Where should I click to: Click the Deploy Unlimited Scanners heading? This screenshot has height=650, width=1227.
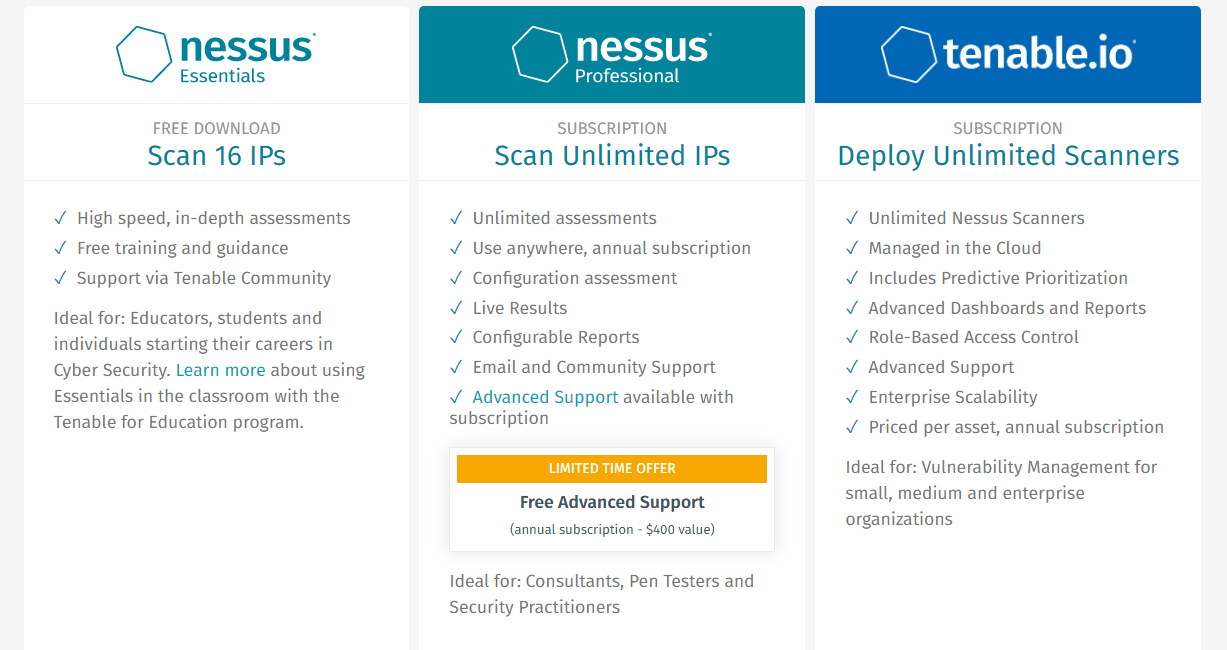coord(1008,156)
